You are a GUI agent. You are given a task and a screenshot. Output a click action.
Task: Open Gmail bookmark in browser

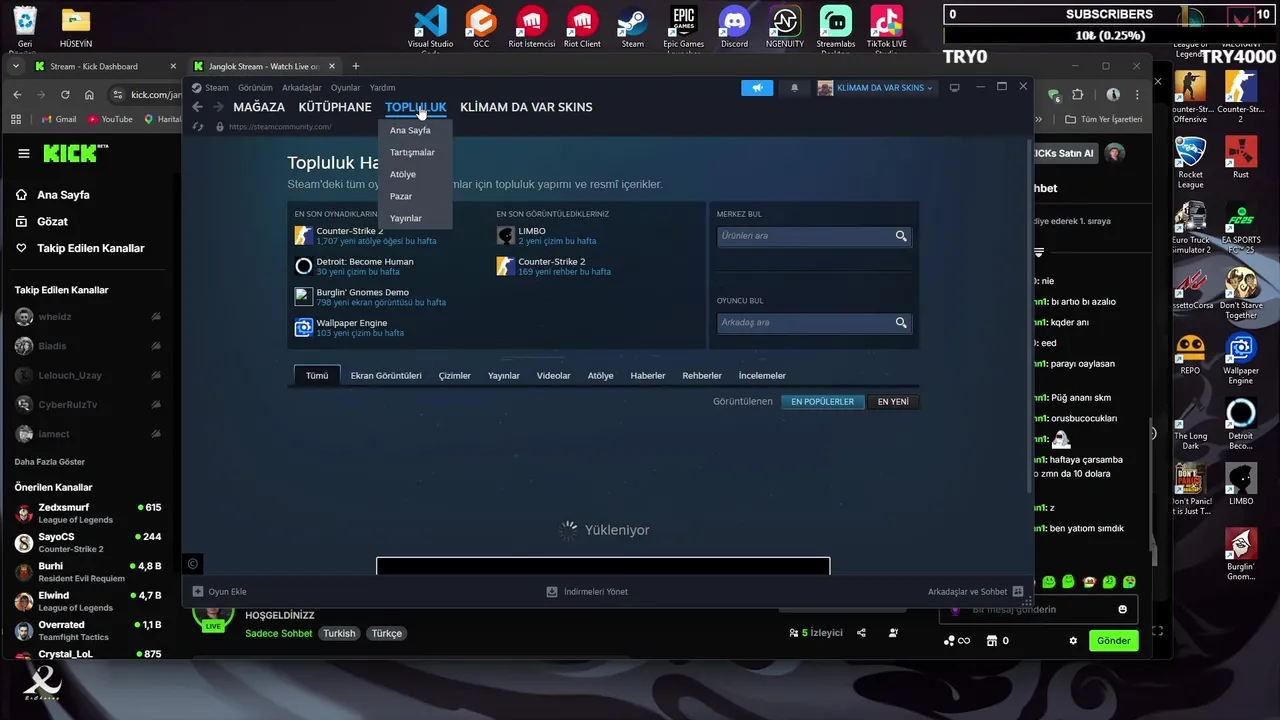click(x=59, y=119)
